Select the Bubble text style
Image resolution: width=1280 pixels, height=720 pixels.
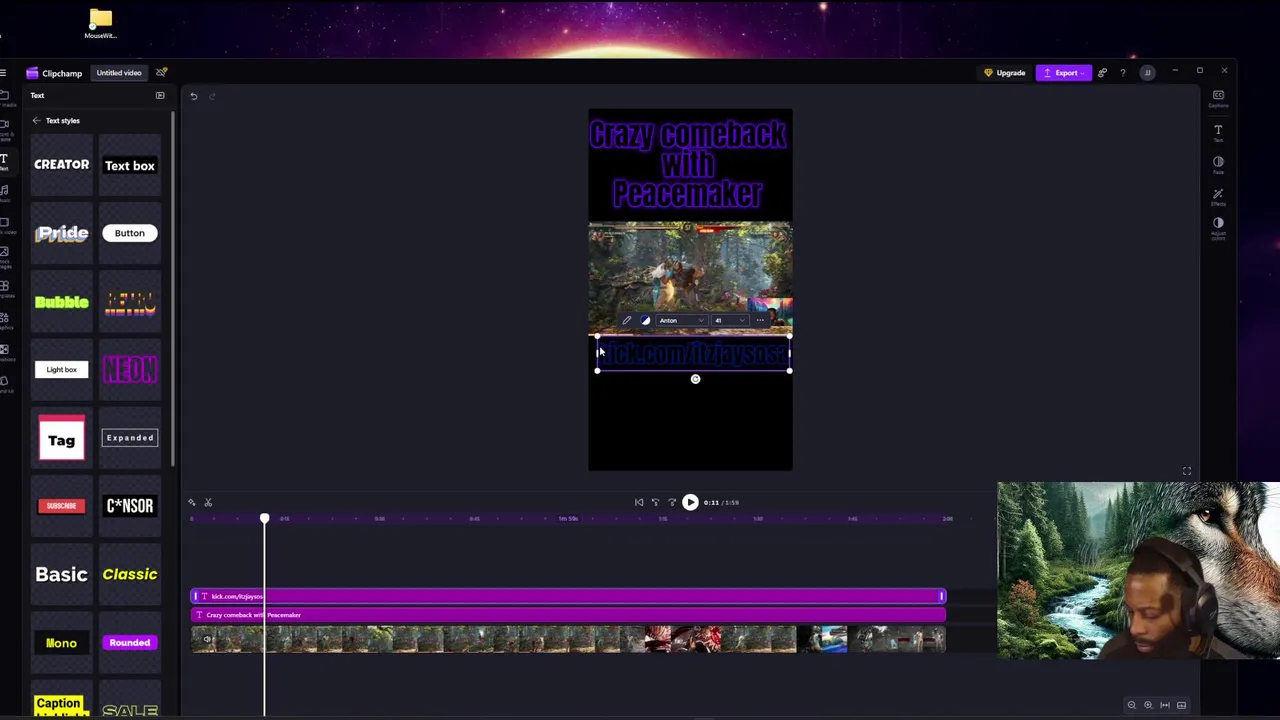[x=62, y=301]
